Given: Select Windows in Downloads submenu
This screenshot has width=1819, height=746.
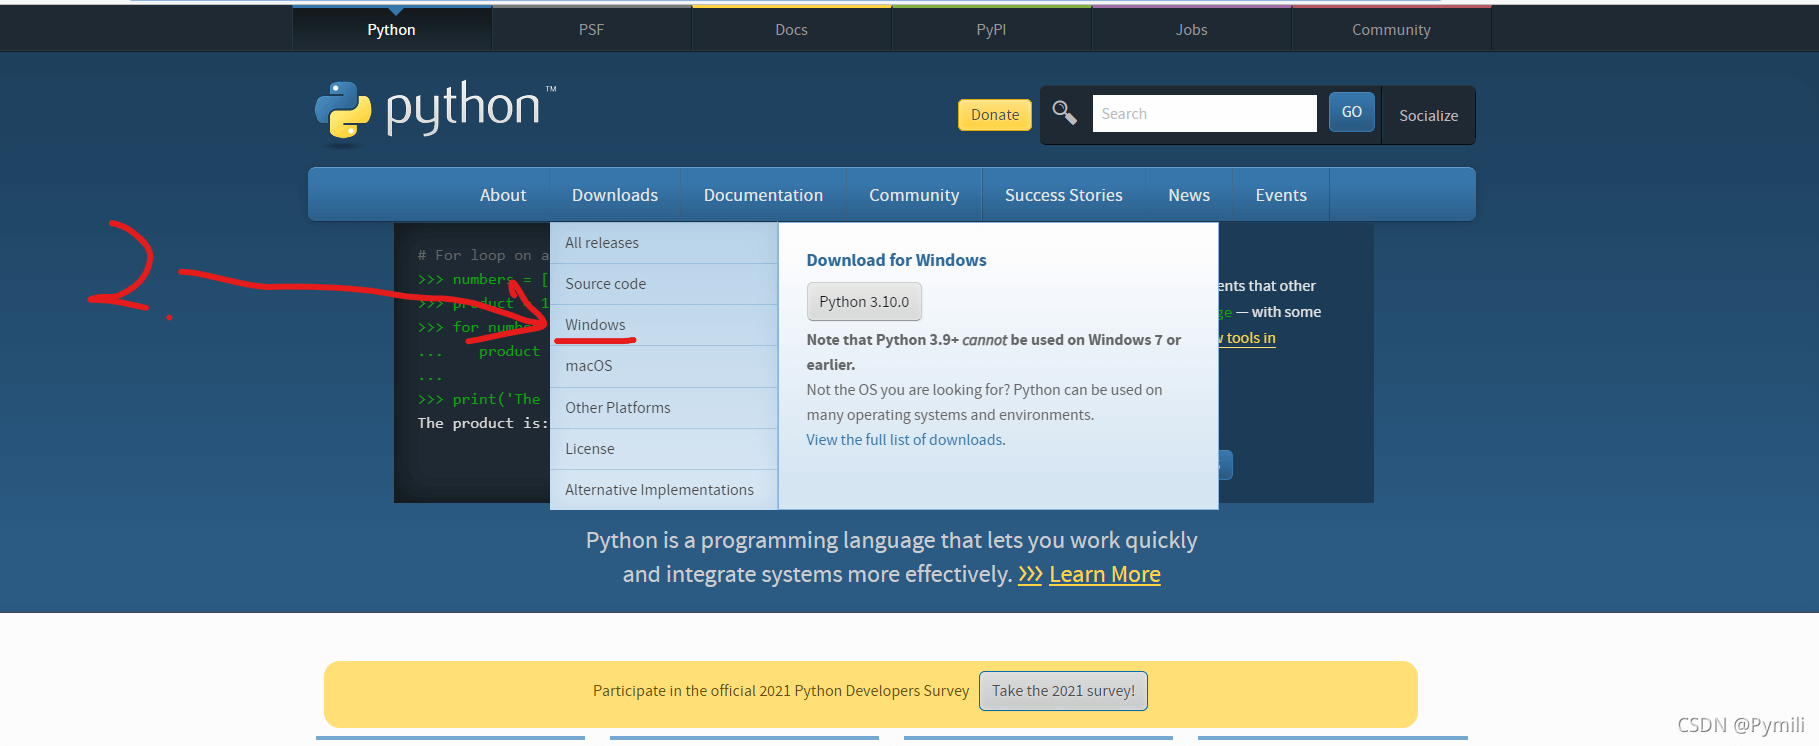Looking at the screenshot, I should (x=595, y=325).
